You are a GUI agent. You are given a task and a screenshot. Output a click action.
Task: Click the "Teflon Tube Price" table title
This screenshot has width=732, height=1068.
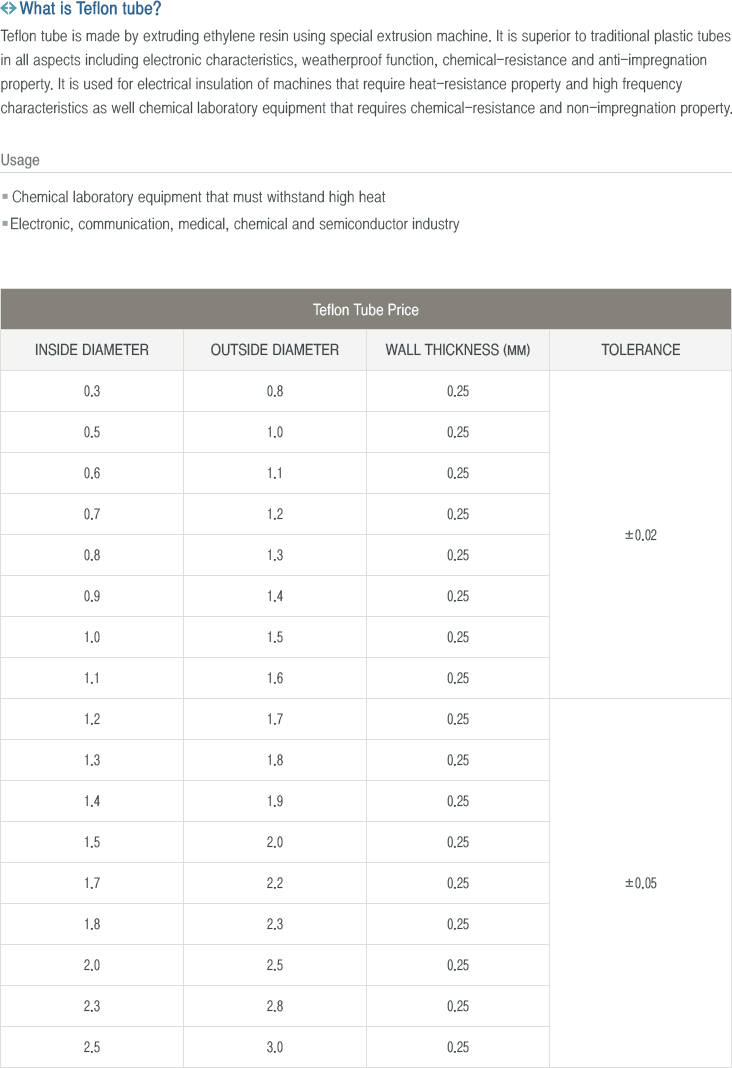pyautogui.click(x=366, y=310)
